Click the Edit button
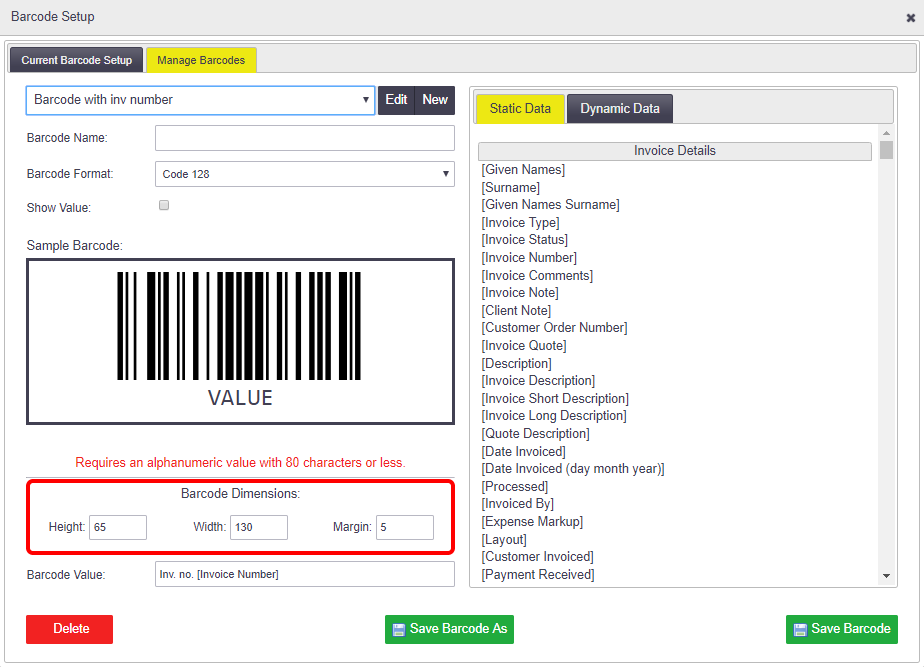924x667 pixels. pyautogui.click(x=396, y=100)
